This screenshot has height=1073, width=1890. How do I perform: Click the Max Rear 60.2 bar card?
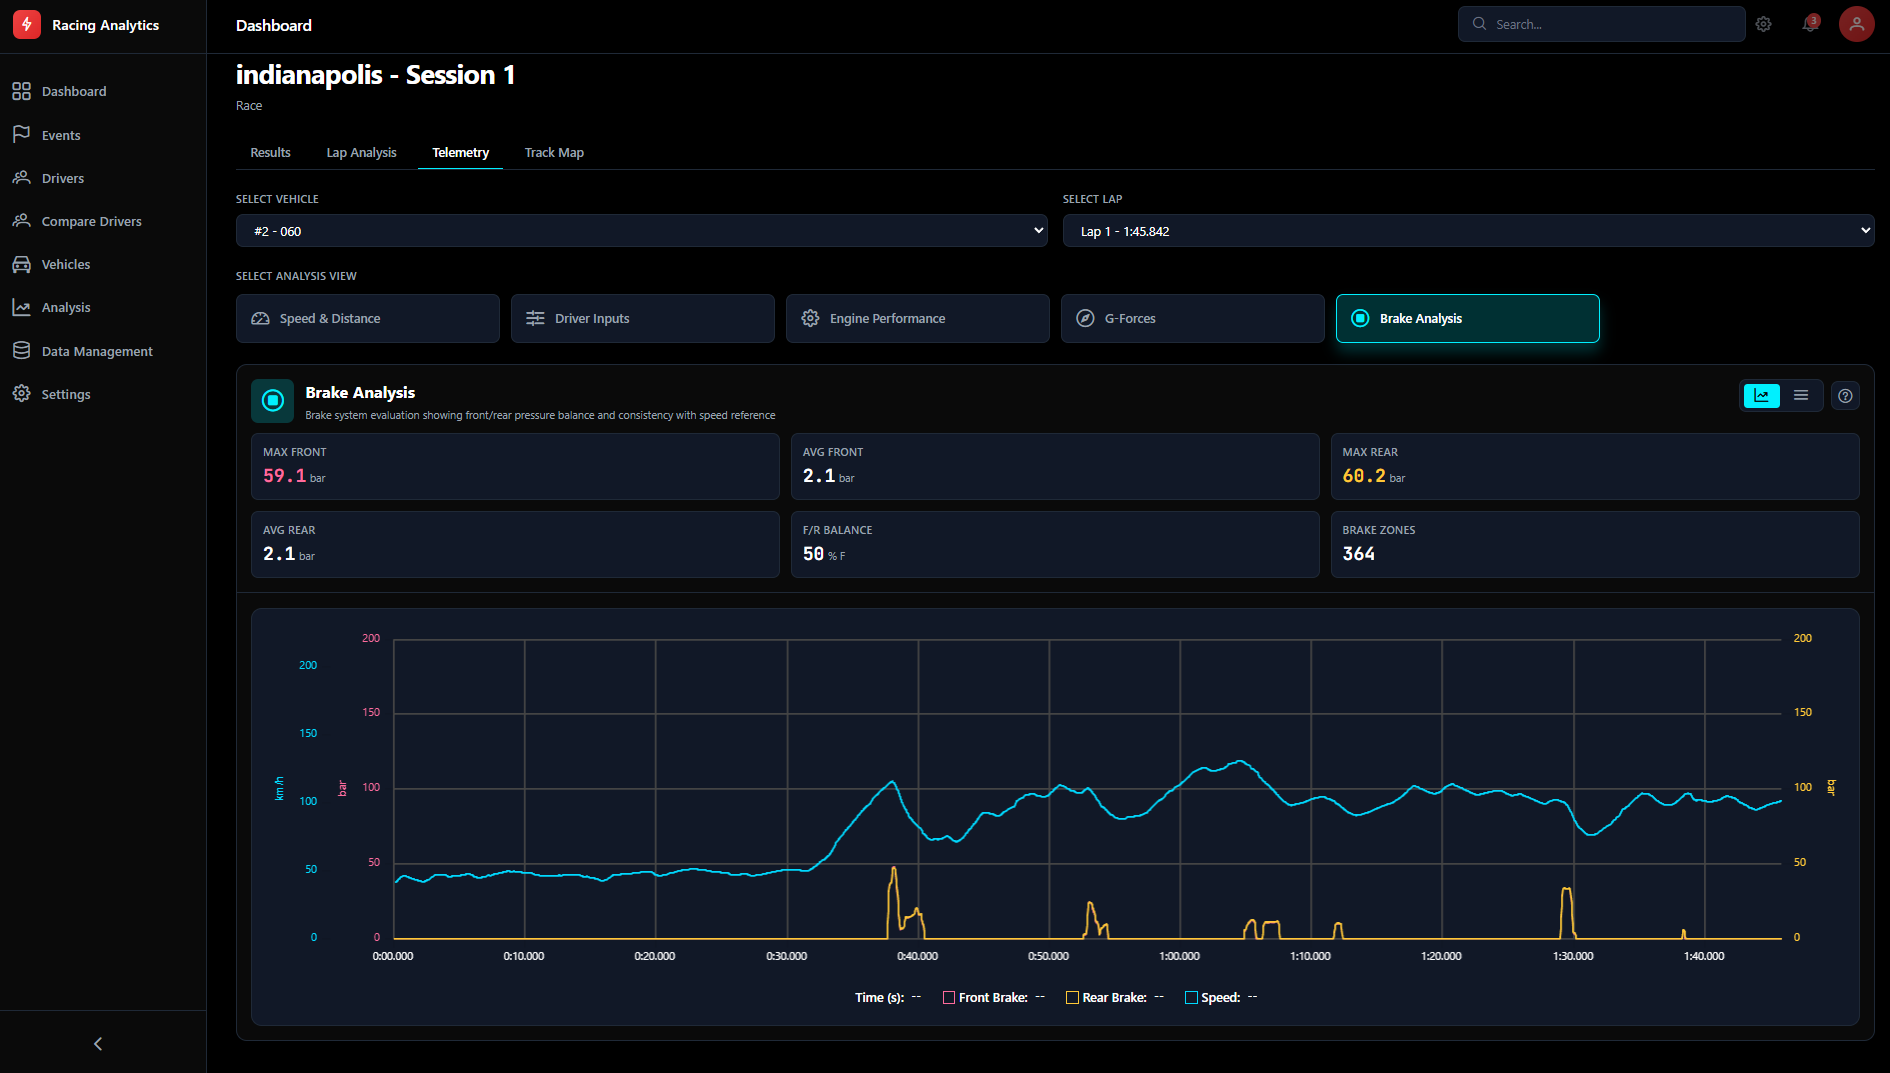pos(1595,466)
